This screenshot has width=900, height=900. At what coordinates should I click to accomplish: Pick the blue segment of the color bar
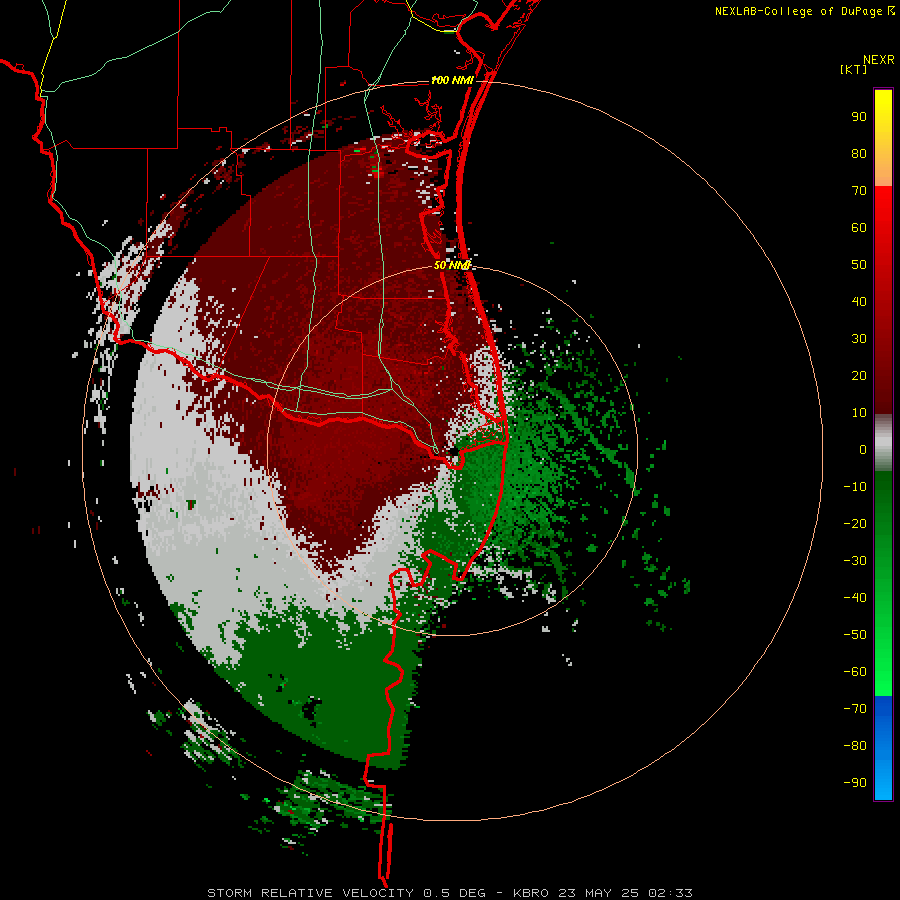(883, 748)
